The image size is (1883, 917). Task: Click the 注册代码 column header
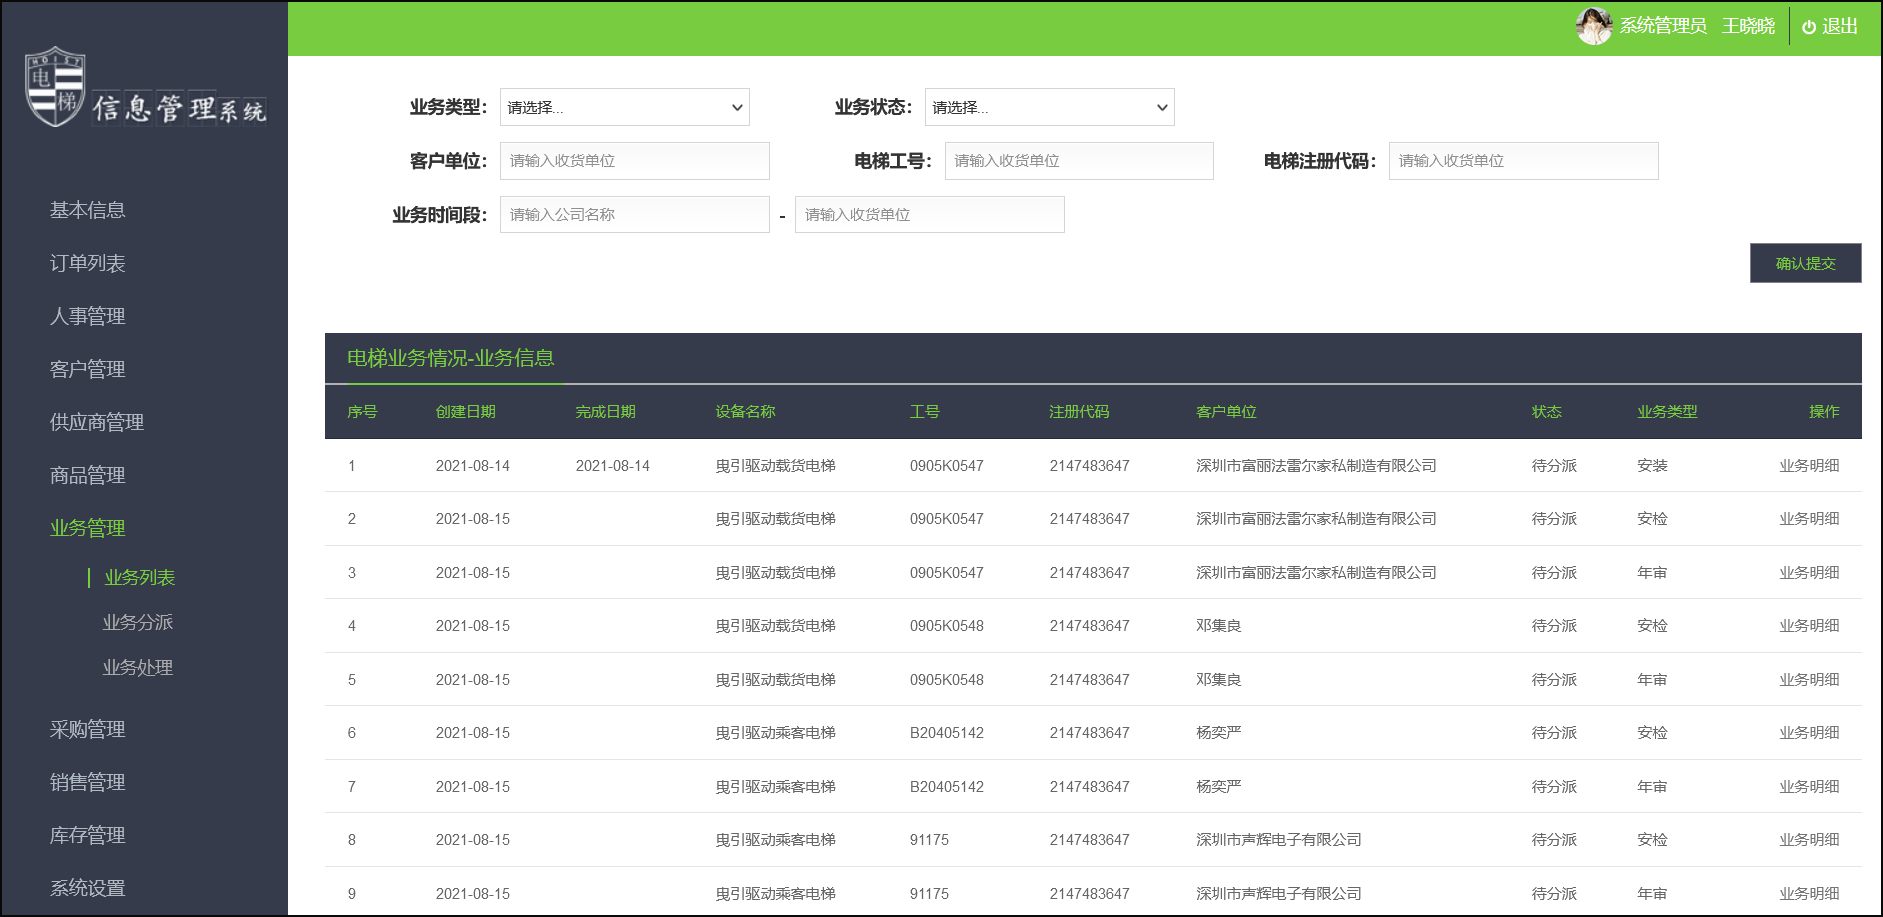coord(1080,412)
